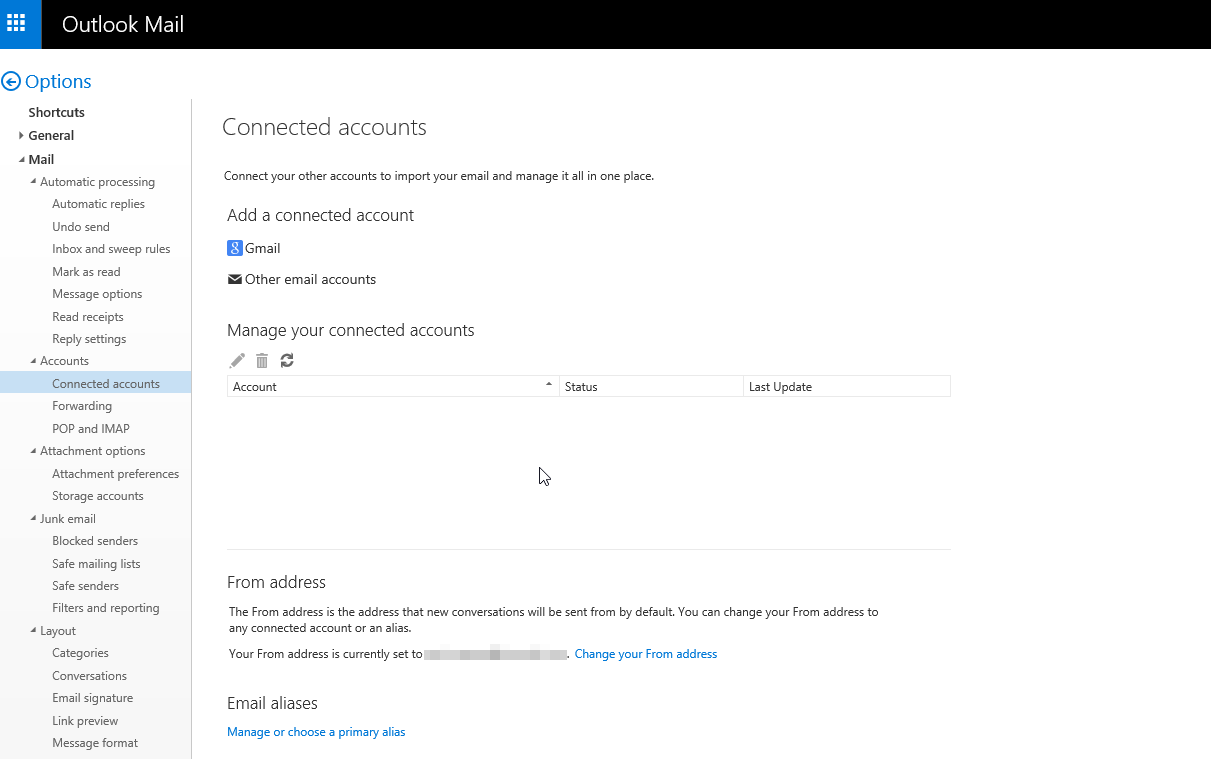Open Categories settings

coord(80,653)
